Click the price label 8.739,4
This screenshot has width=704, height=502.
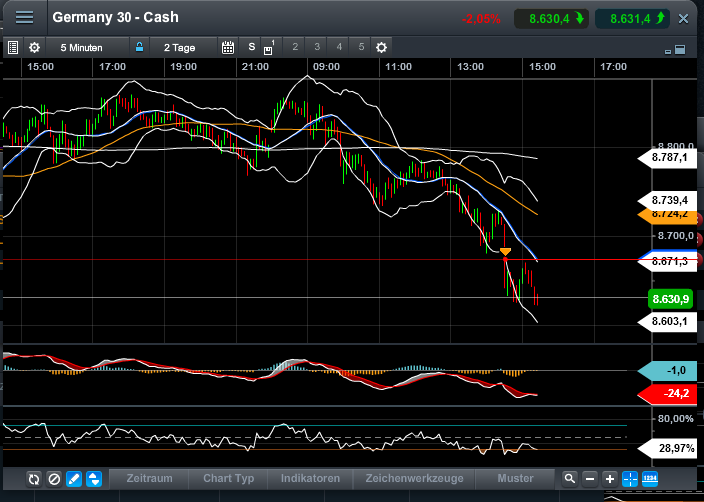click(x=668, y=200)
